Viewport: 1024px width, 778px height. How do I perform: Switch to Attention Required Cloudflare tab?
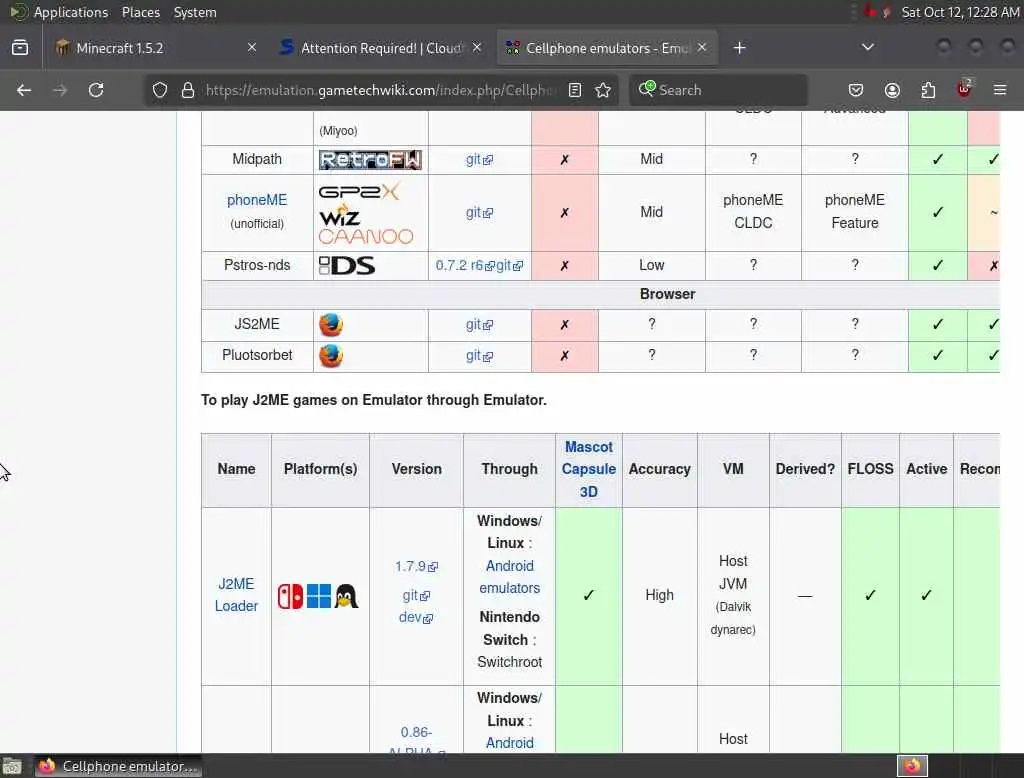click(382, 48)
